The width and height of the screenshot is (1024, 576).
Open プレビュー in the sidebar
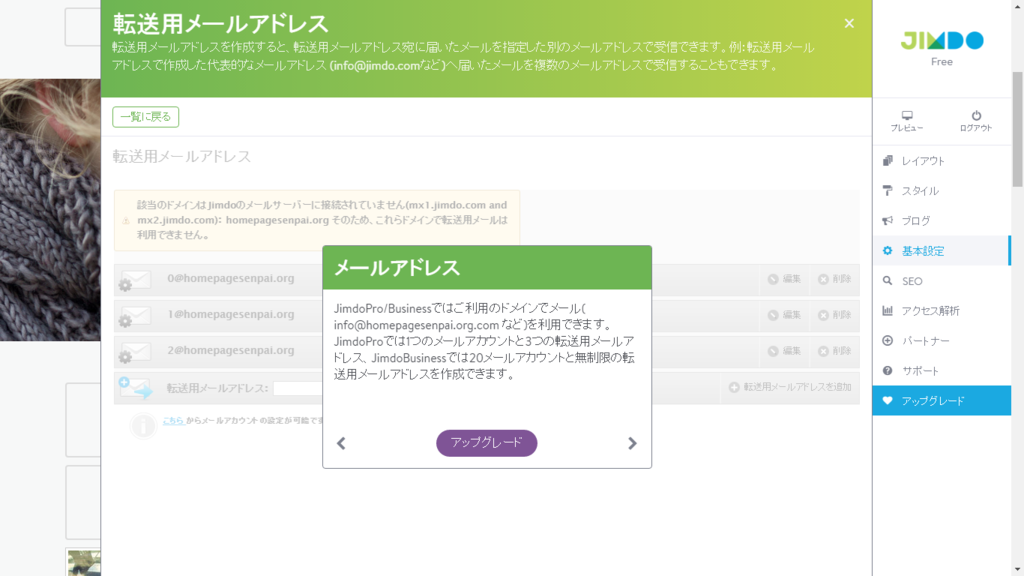click(907, 121)
